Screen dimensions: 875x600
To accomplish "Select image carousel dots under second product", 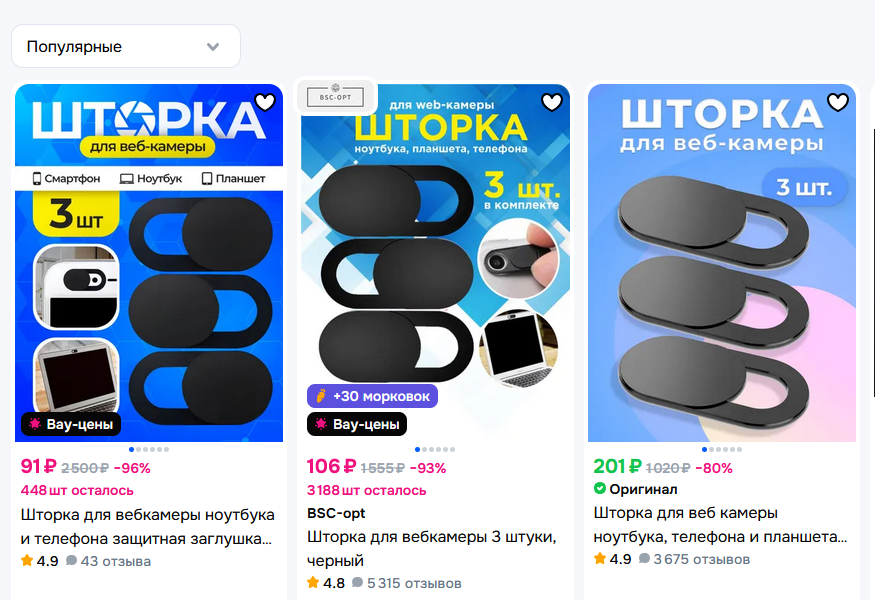I will [x=435, y=449].
